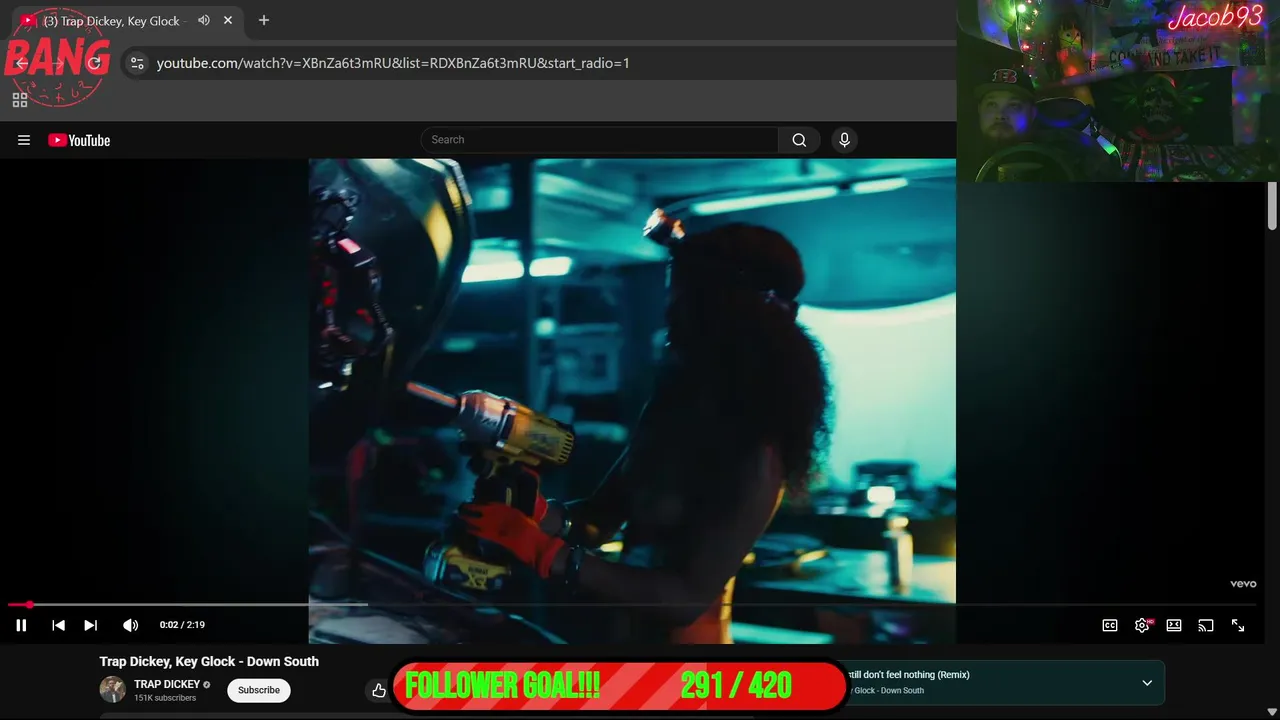Go to the YouTube home logo
The width and height of the screenshot is (1280, 720).
click(x=79, y=140)
